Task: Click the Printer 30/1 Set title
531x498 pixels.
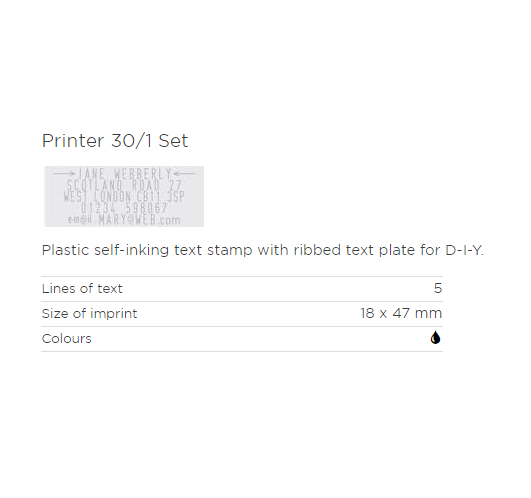Action: [x=115, y=140]
